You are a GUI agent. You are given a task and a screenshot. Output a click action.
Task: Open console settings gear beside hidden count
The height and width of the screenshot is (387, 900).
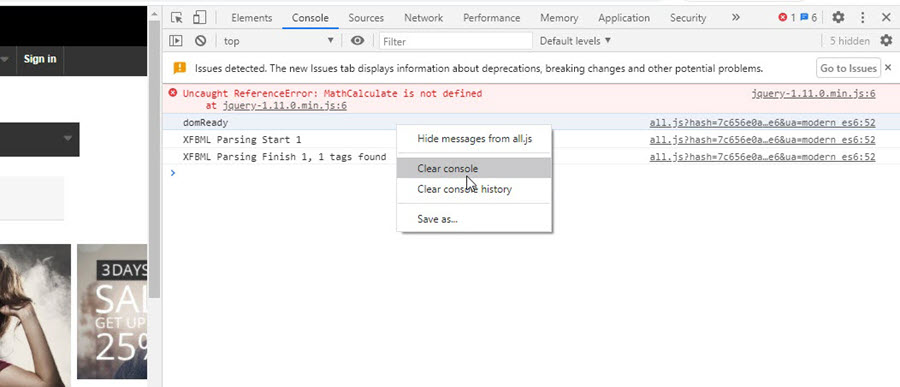(x=887, y=41)
